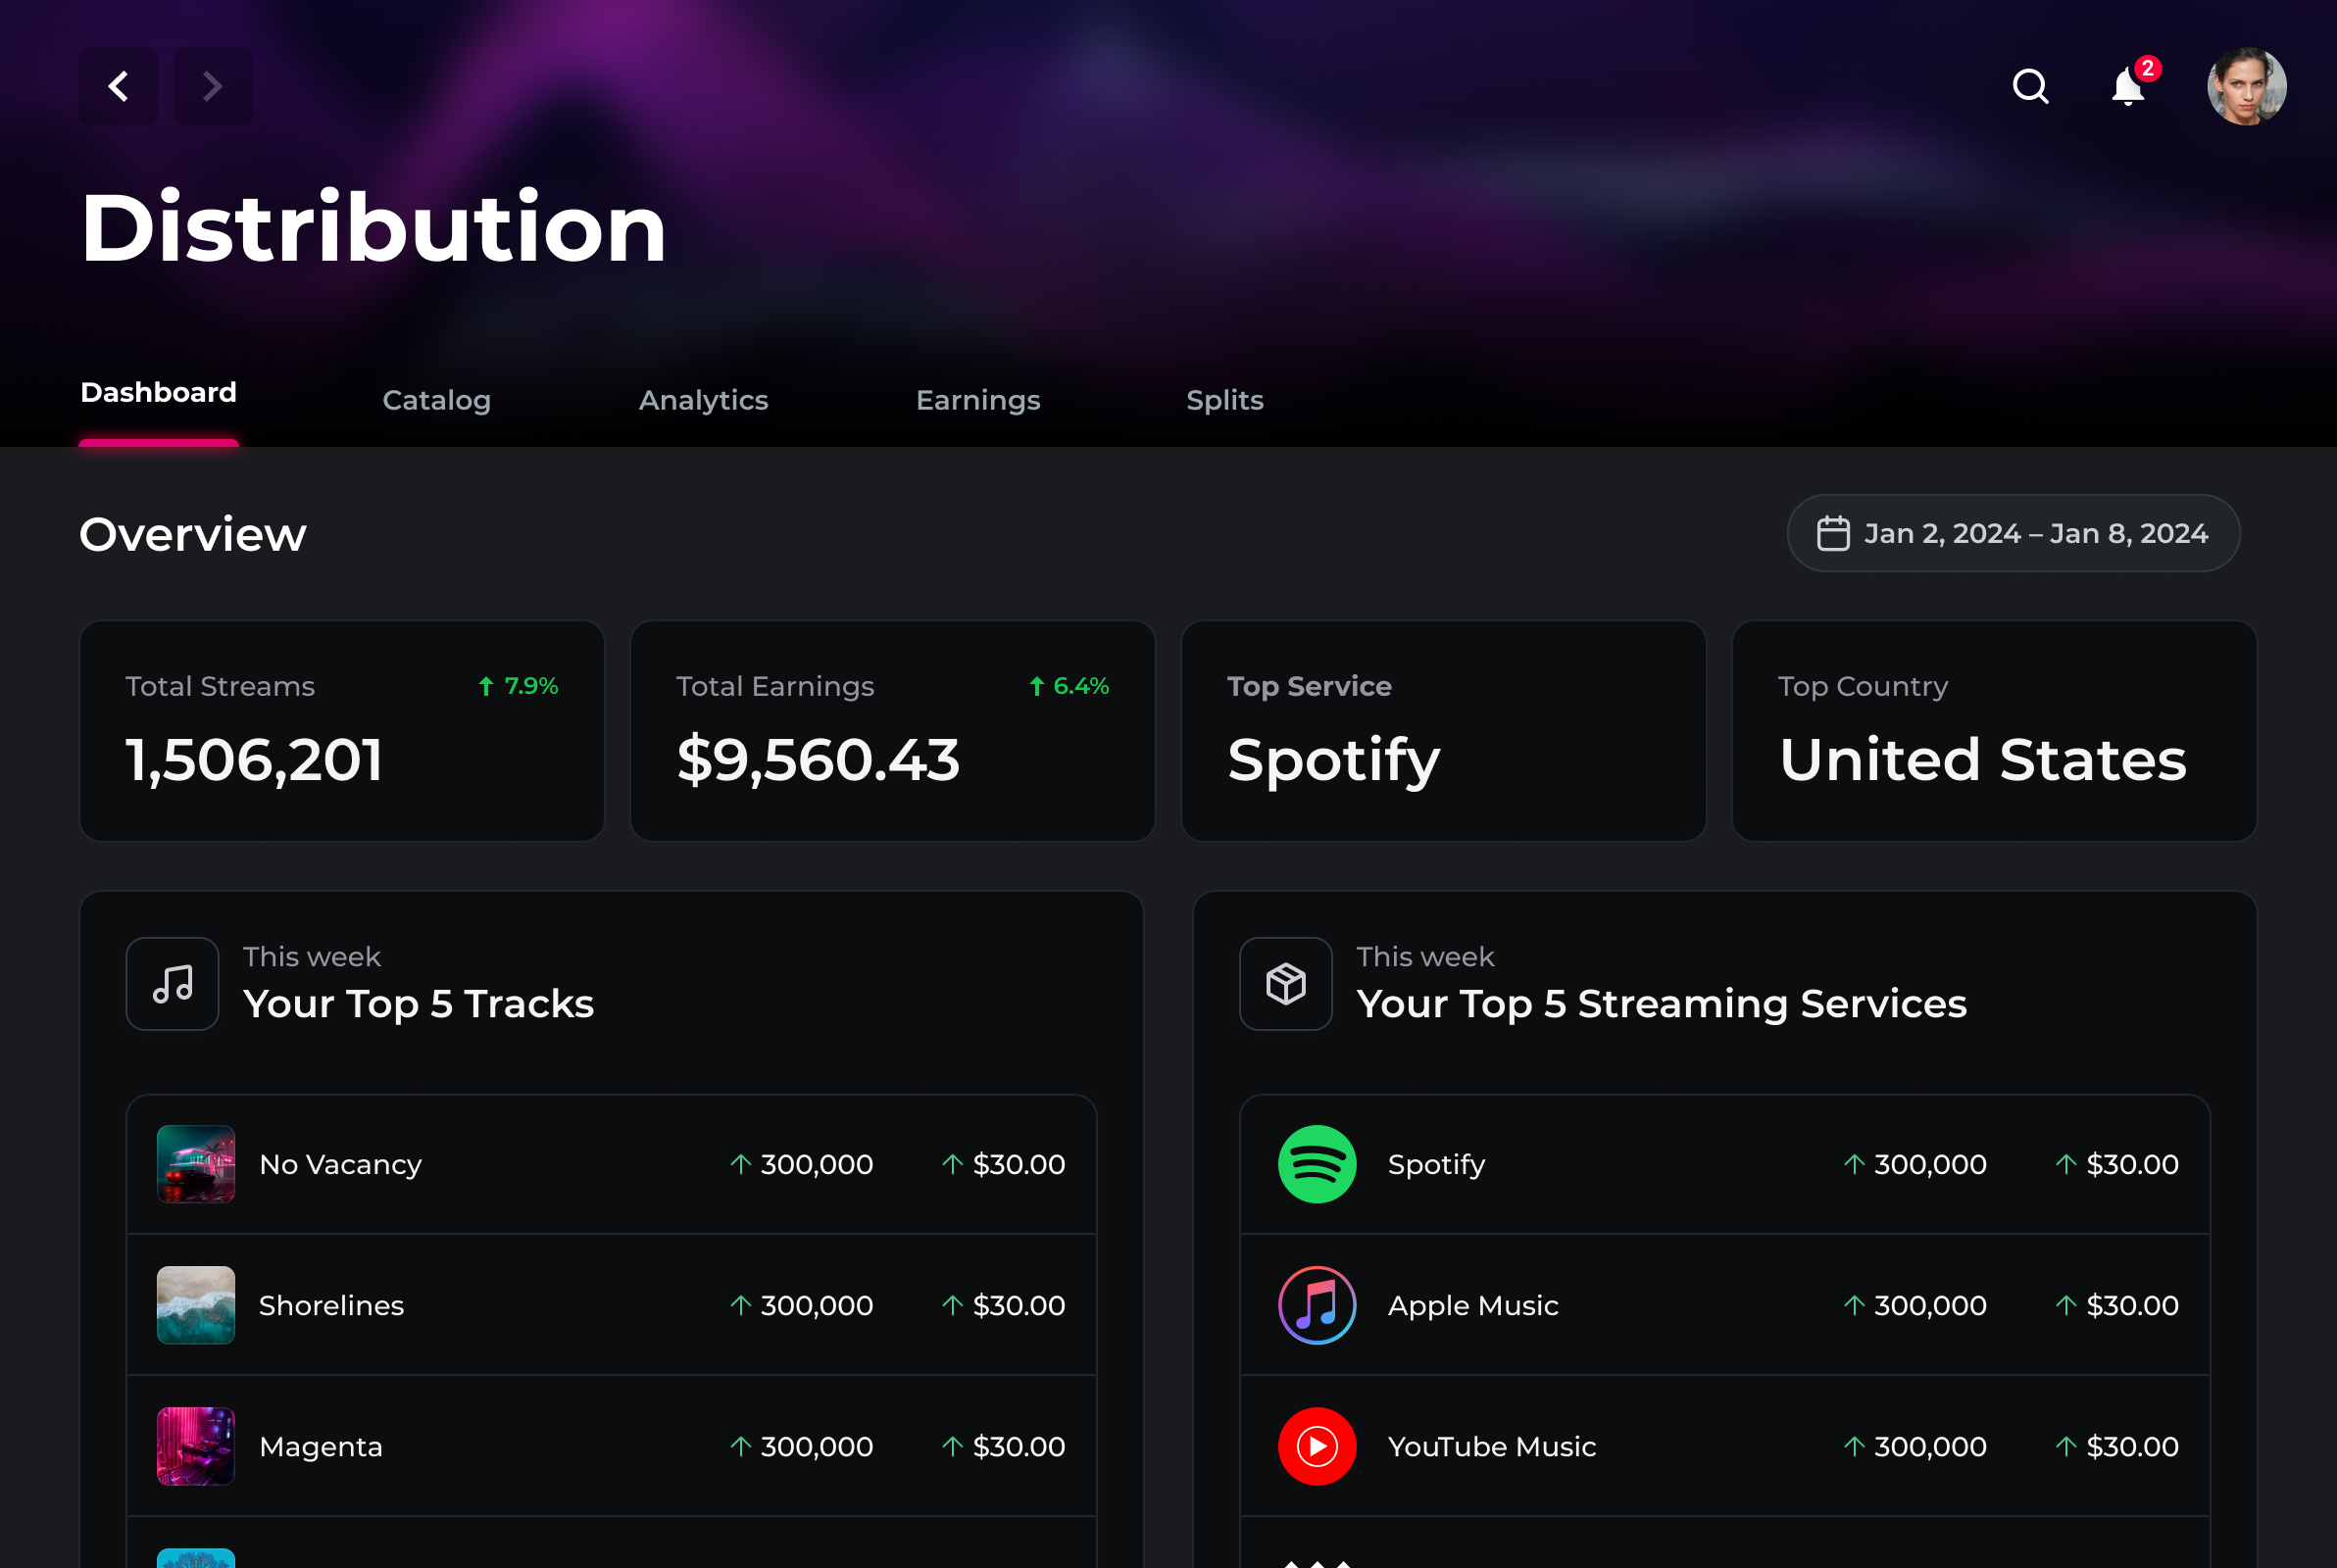The width and height of the screenshot is (2337, 1568).
Task: Switch to the Splits tab
Action: [1225, 400]
